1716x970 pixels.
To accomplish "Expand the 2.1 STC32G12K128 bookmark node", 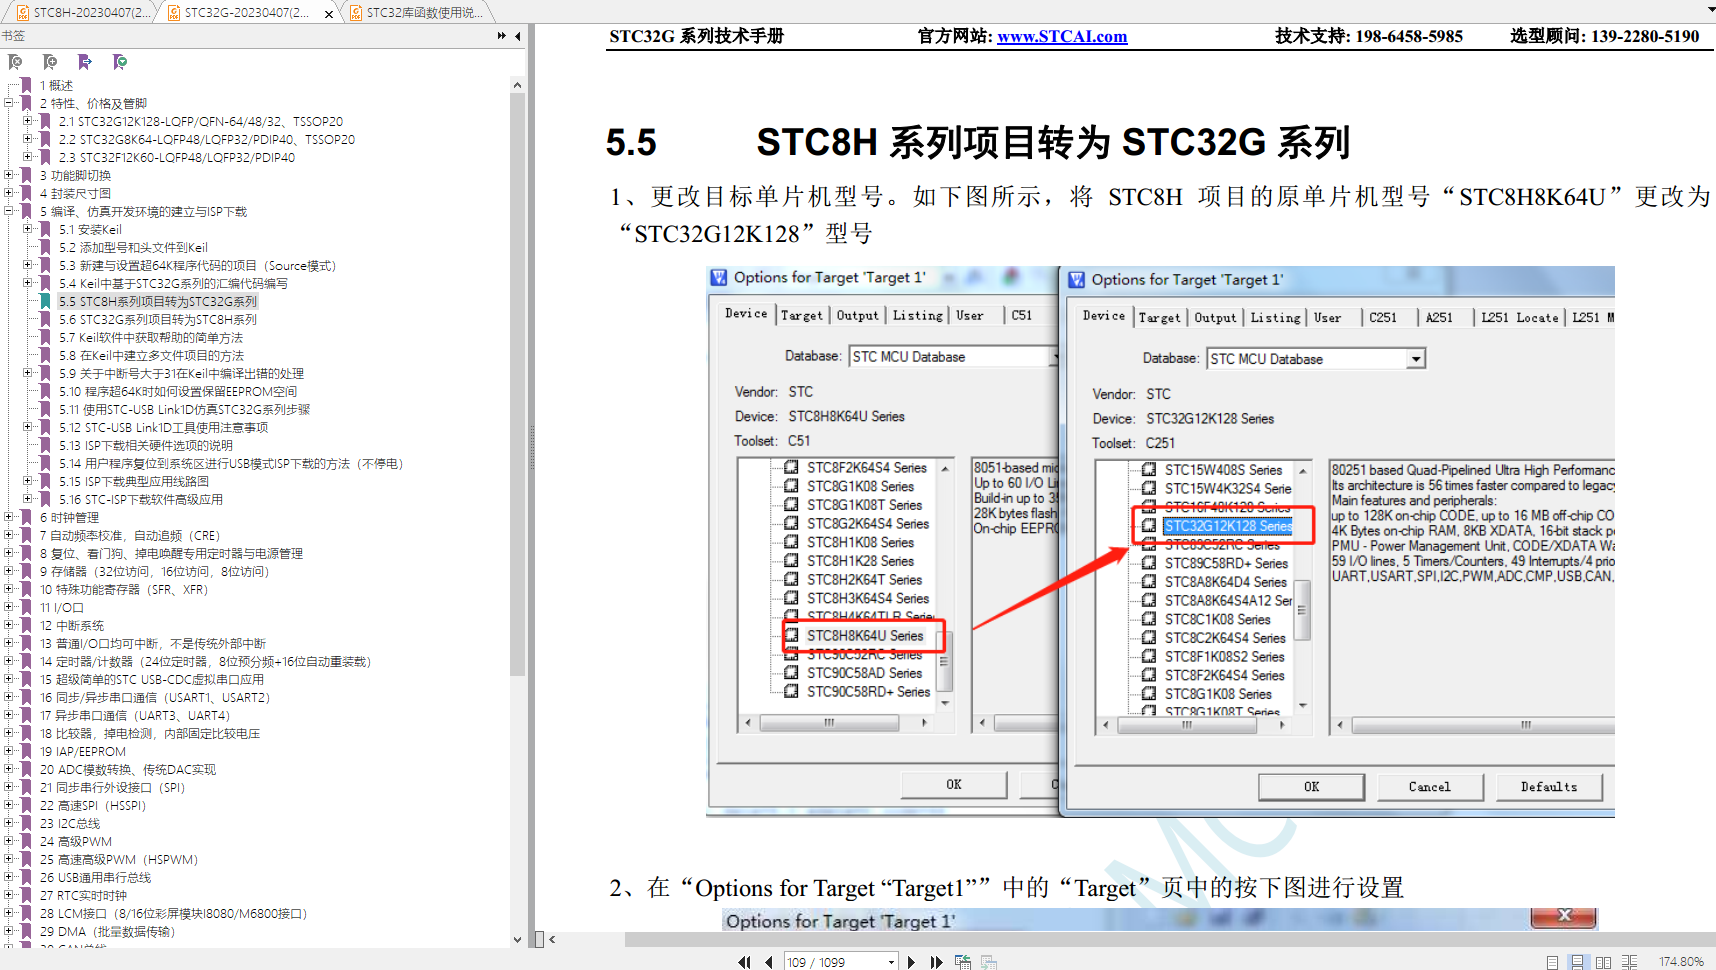I will point(28,121).
